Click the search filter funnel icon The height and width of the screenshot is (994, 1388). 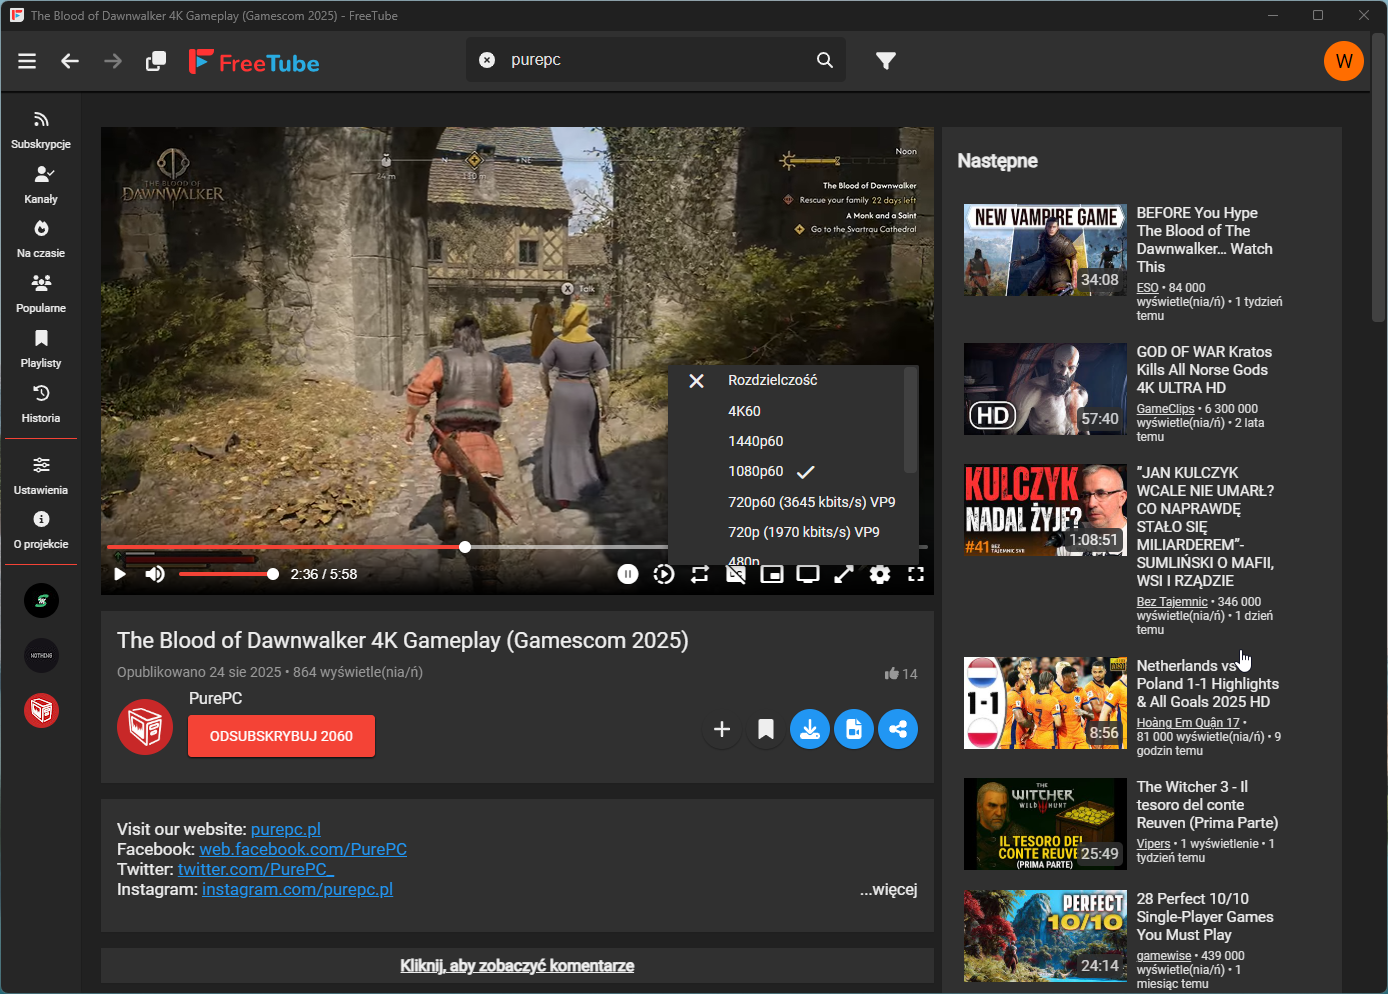tap(885, 61)
